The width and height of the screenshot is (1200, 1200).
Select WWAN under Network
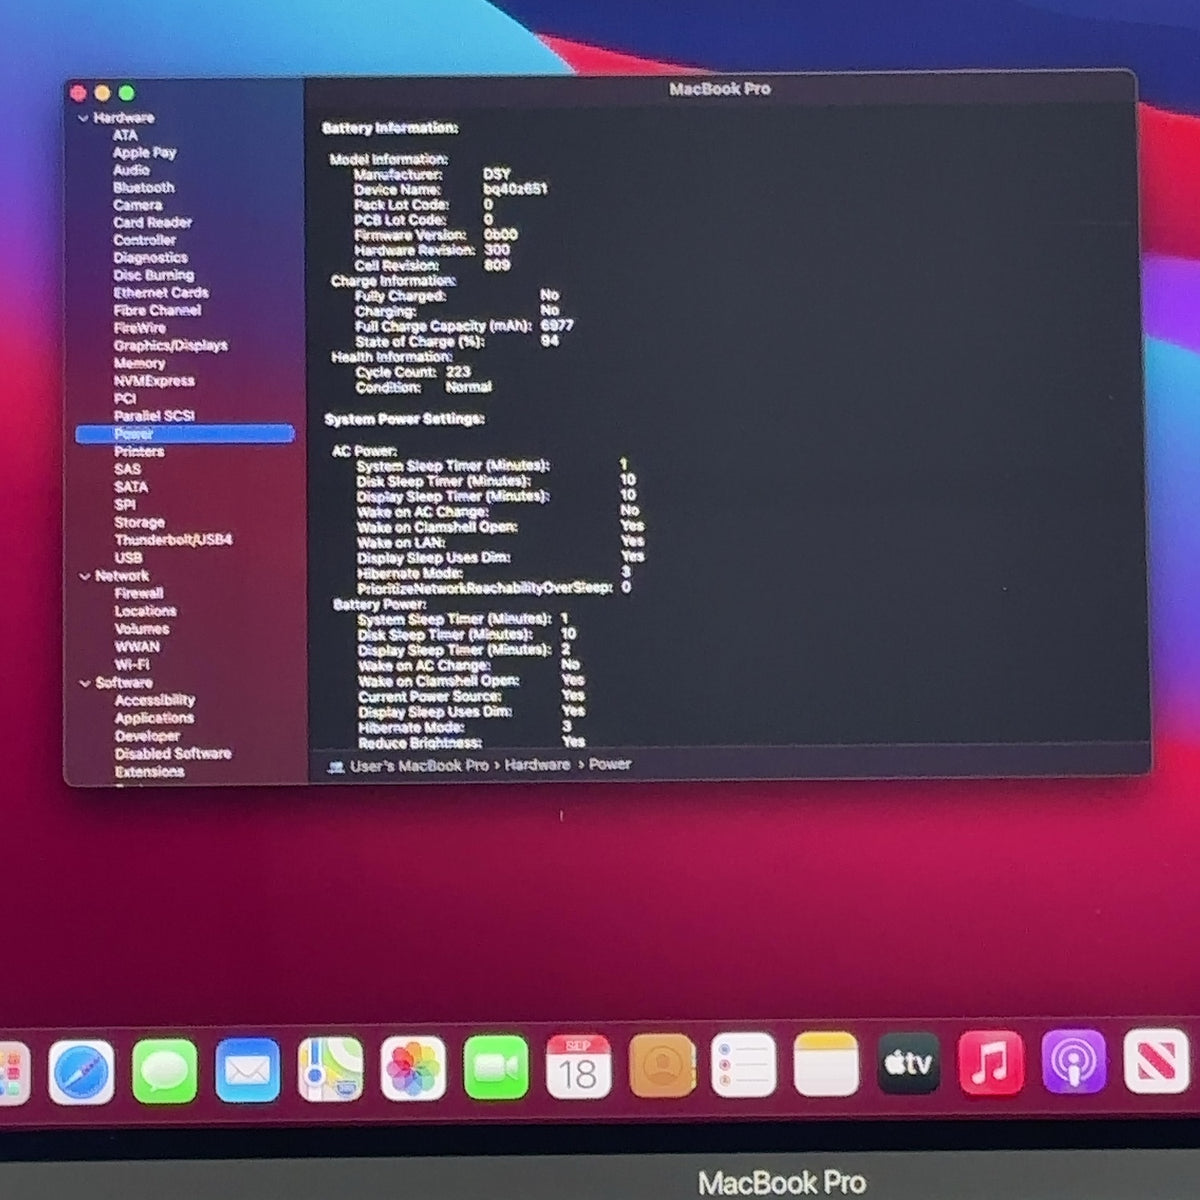tap(137, 647)
